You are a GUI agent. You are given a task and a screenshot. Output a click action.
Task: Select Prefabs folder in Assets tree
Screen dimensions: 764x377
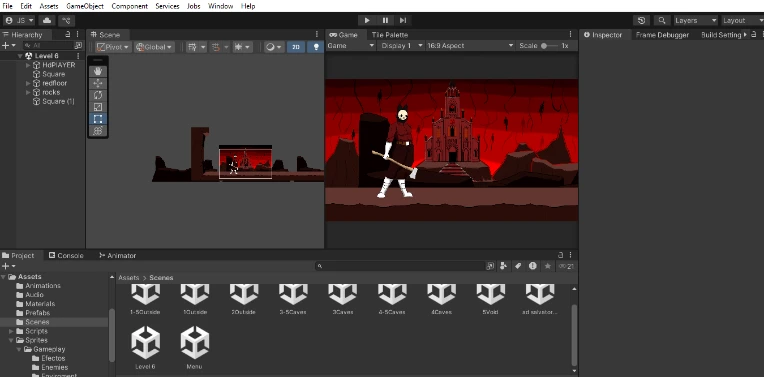point(38,313)
